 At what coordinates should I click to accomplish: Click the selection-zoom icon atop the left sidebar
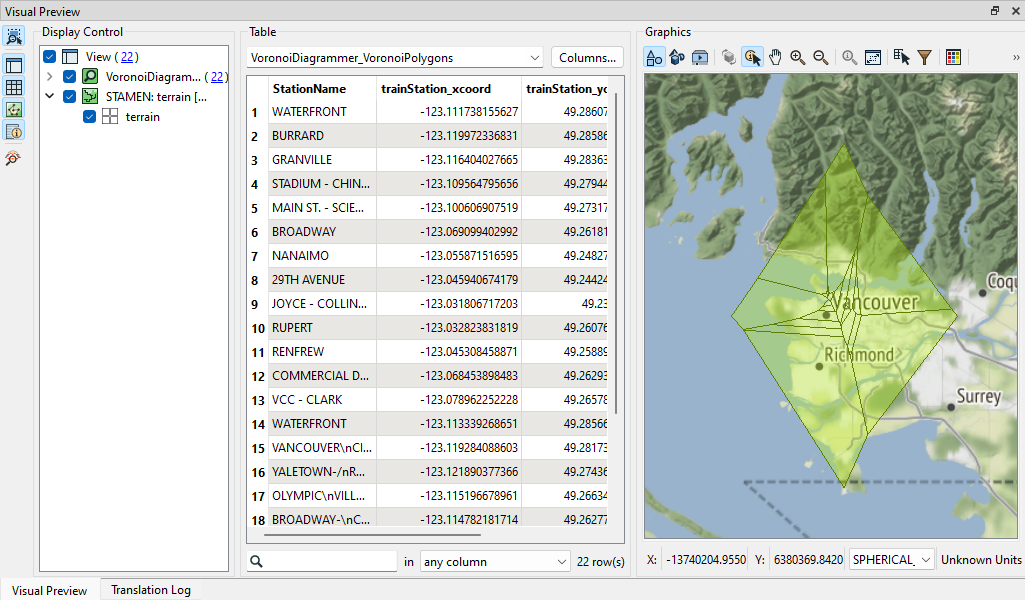[x=14, y=36]
